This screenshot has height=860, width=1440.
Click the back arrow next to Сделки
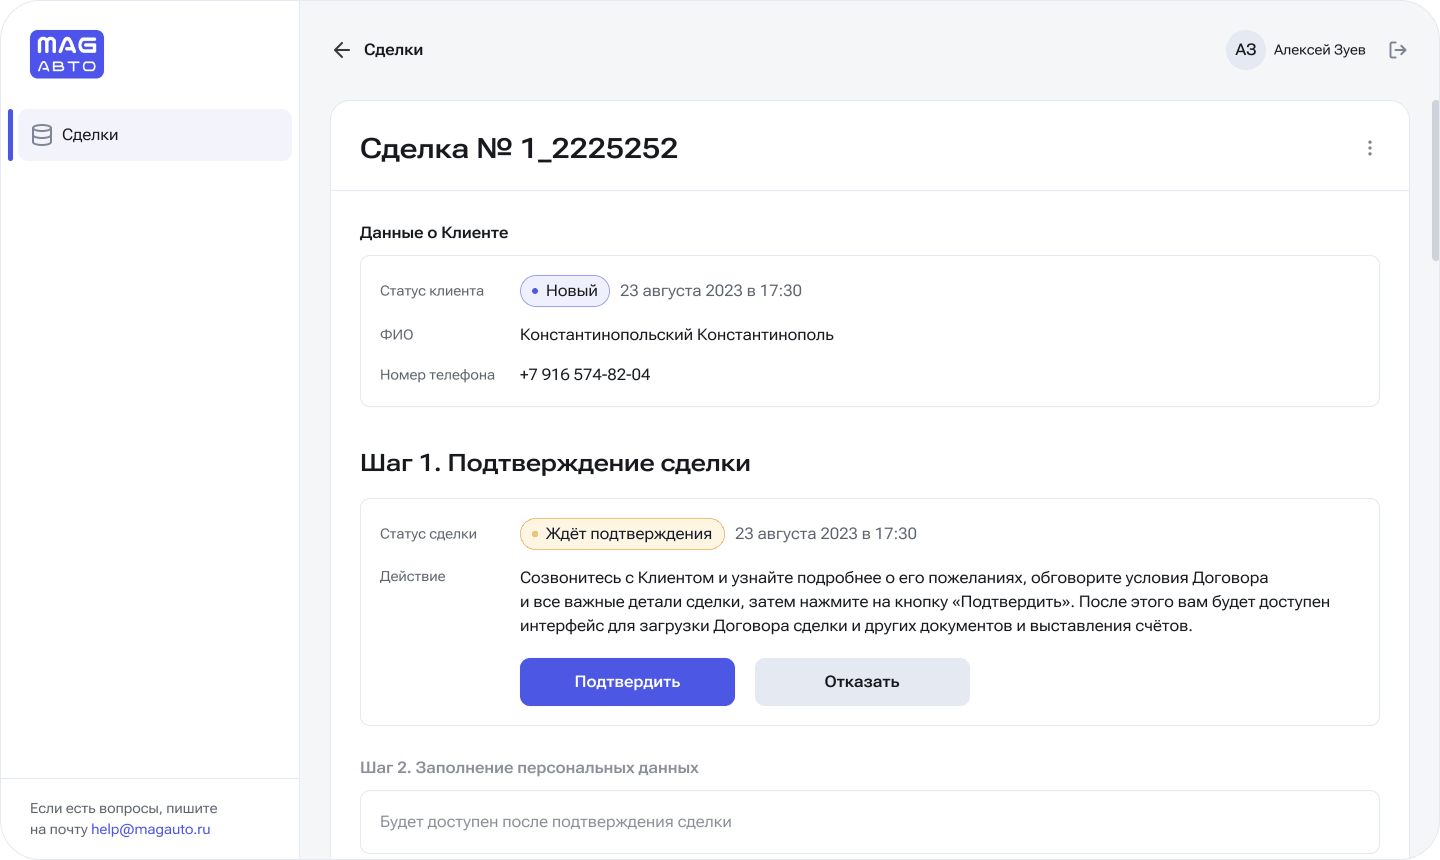pos(342,50)
